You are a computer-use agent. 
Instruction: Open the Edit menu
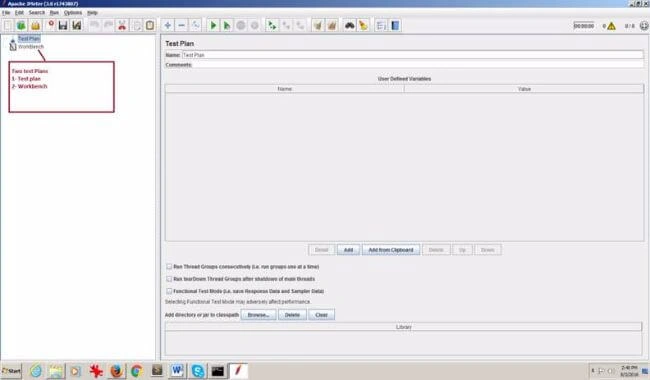tap(19, 13)
